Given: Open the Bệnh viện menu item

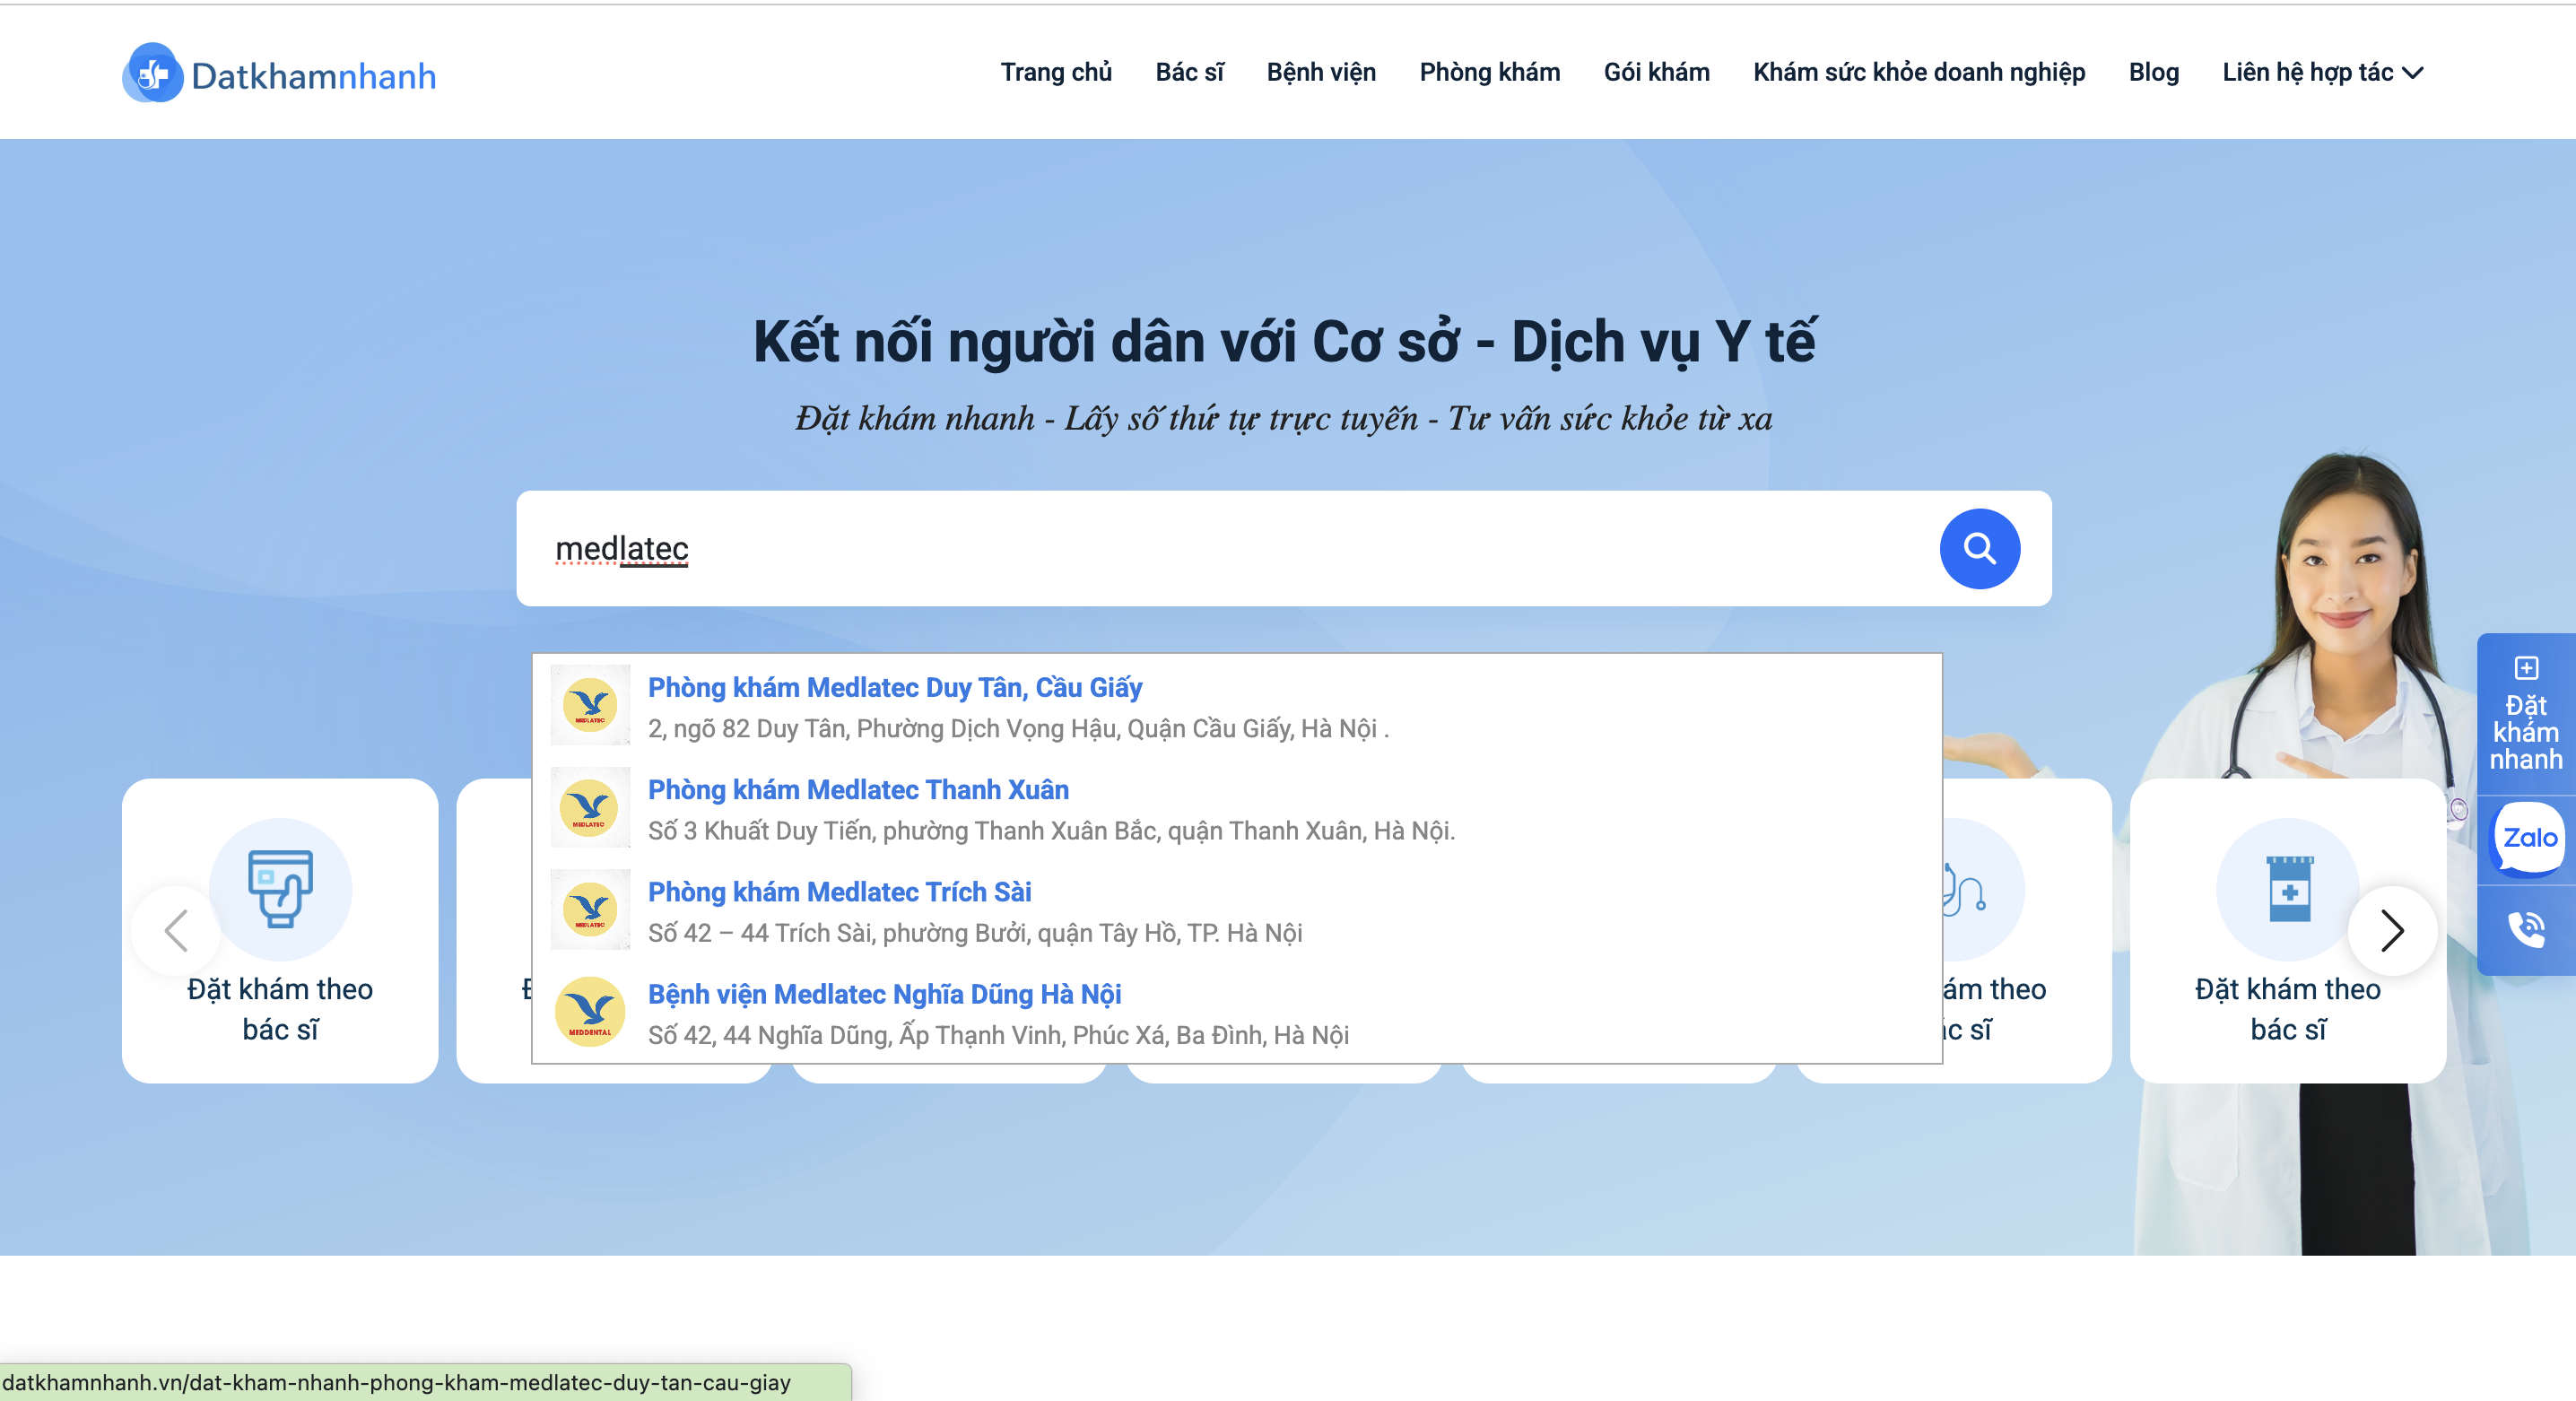Looking at the screenshot, I should point(1321,72).
